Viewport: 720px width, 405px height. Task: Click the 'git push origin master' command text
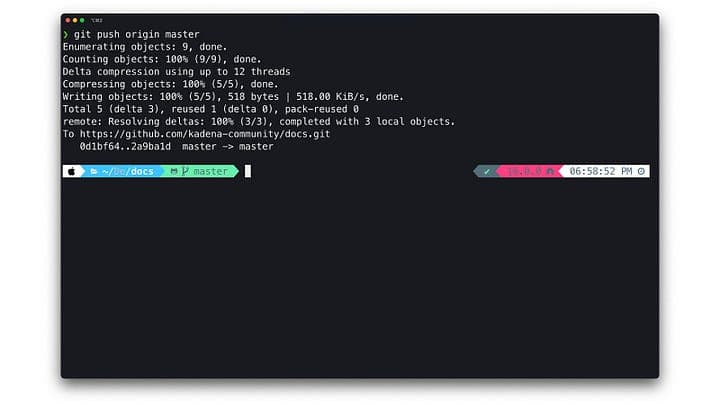[137, 34]
